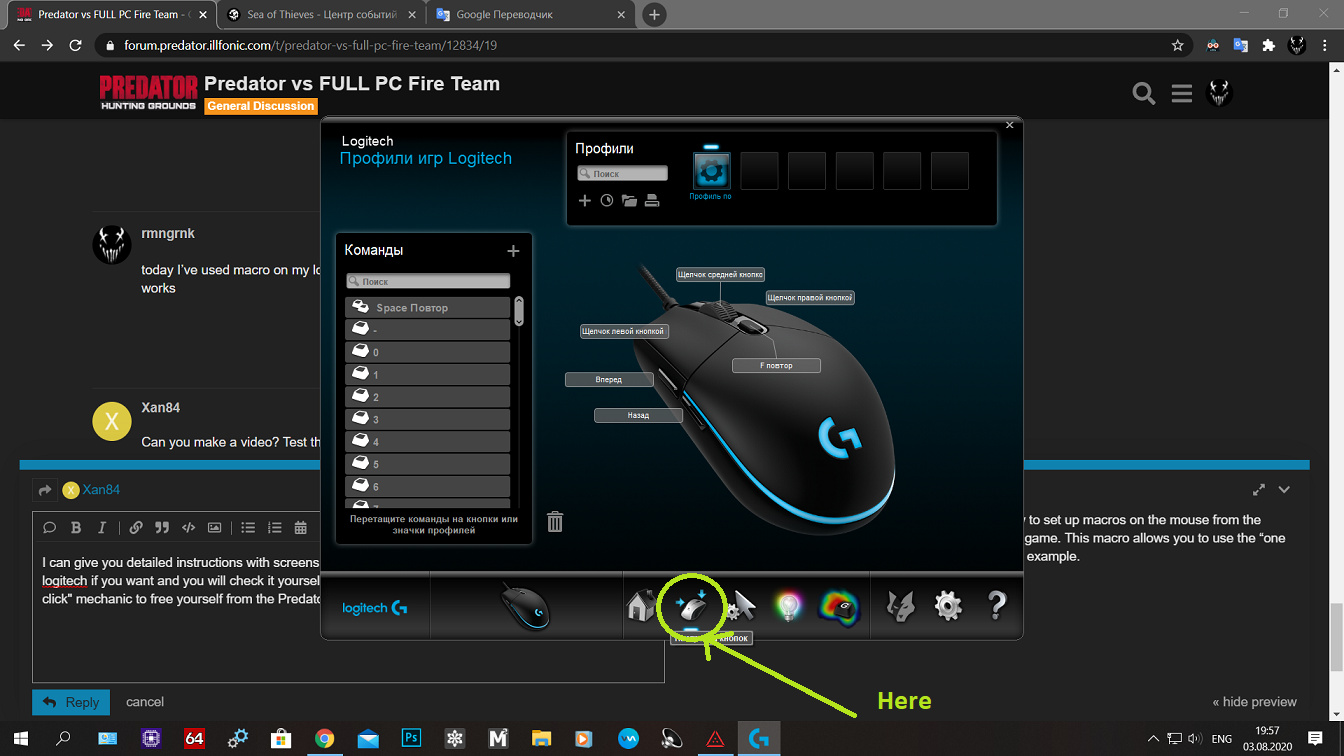The height and width of the screenshot is (756, 1344).
Task: Click the image upload icon in the editor
Action: (x=214, y=528)
